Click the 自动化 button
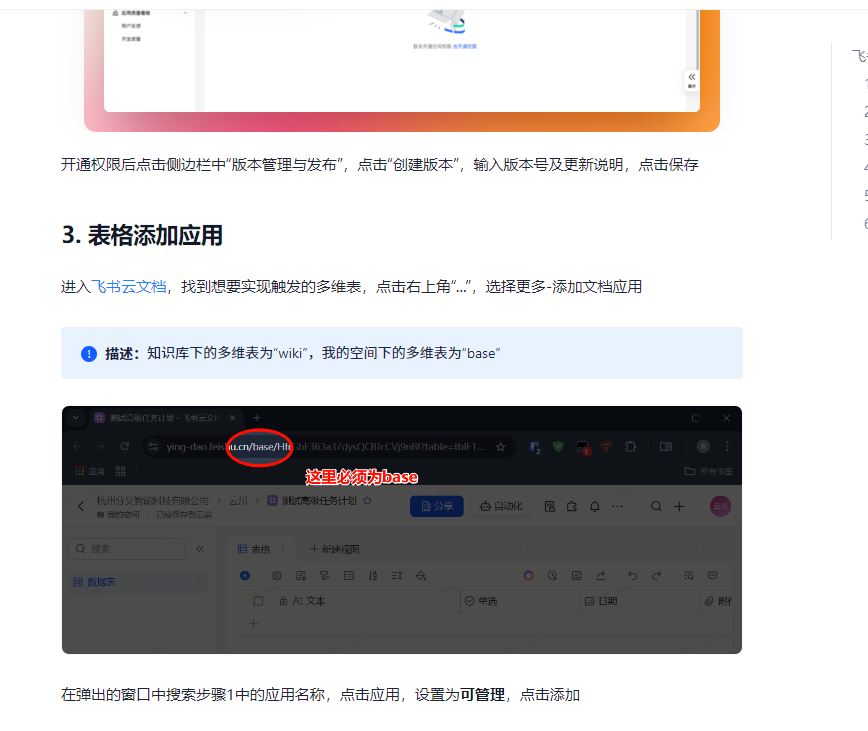This screenshot has width=868, height=731. [x=501, y=506]
